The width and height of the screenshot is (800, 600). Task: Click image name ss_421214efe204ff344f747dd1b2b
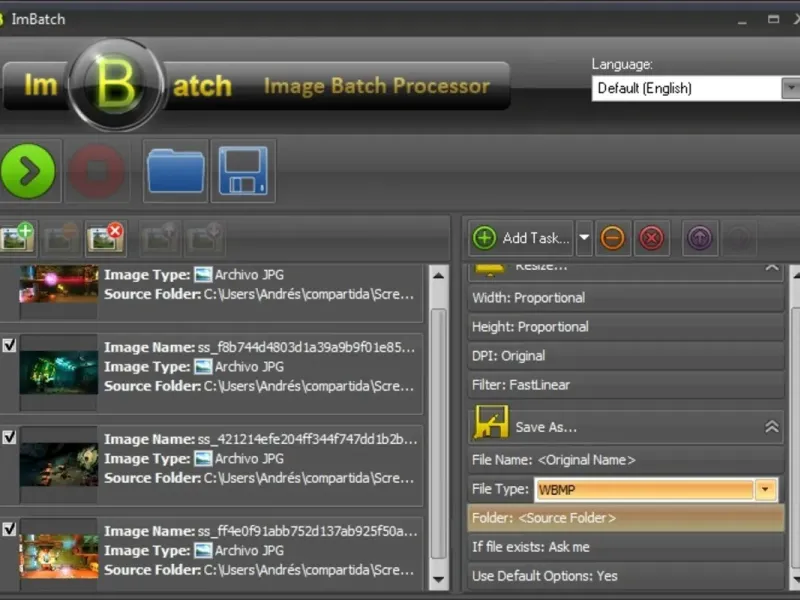pyautogui.click(x=308, y=439)
